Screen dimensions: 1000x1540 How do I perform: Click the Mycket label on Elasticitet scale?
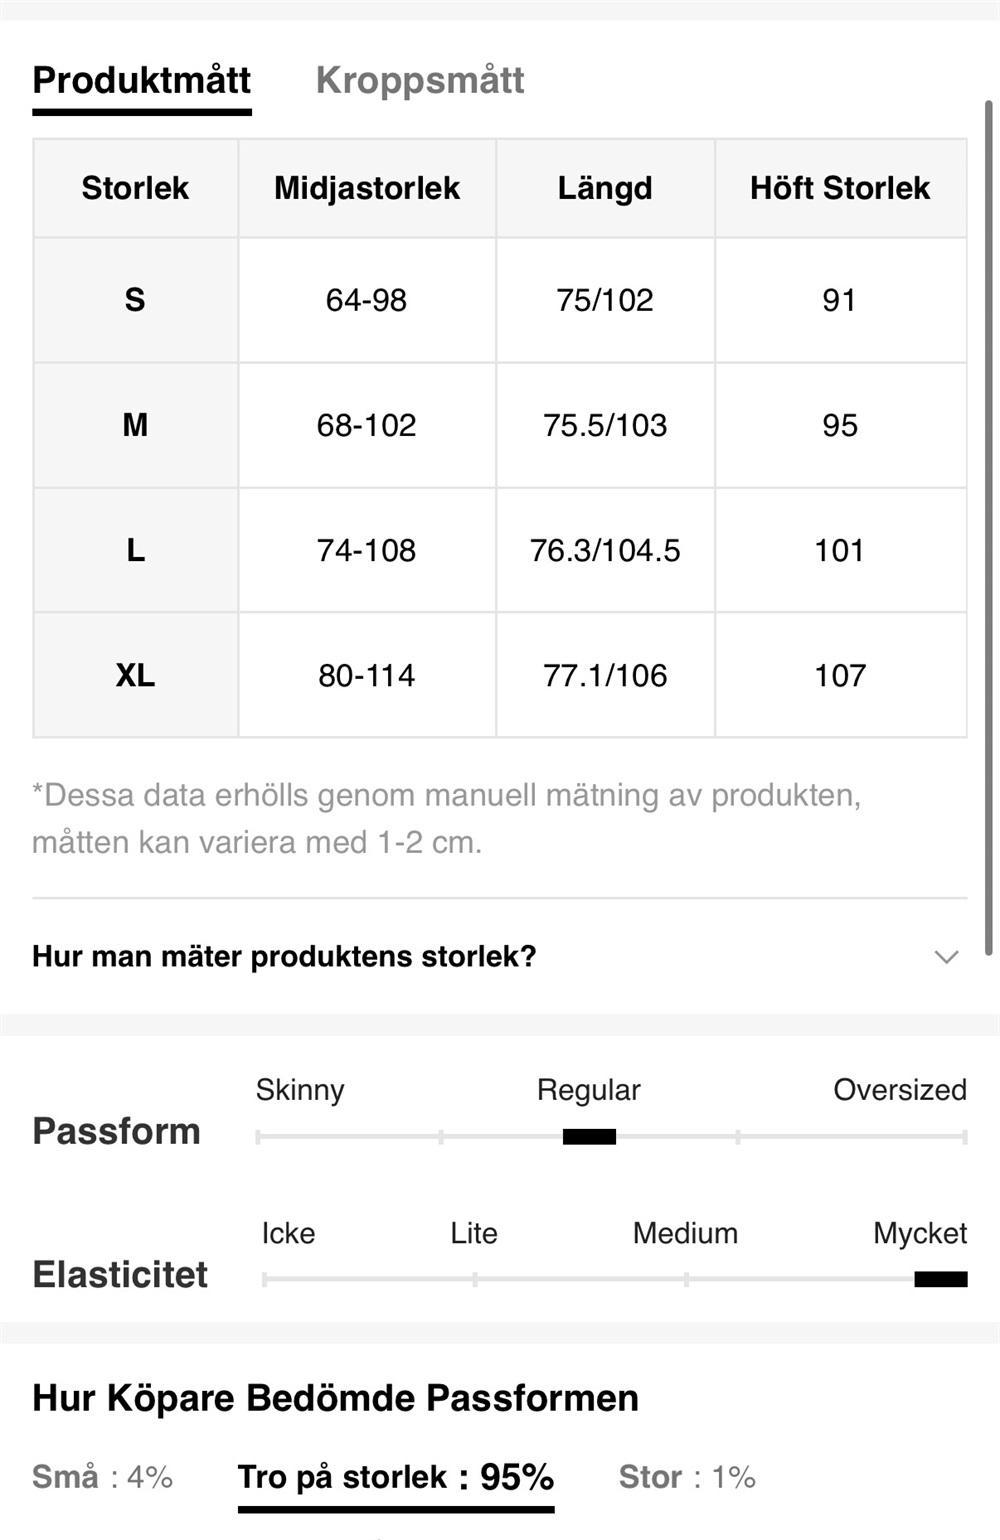pyautogui.click(x=920, y=1233)
